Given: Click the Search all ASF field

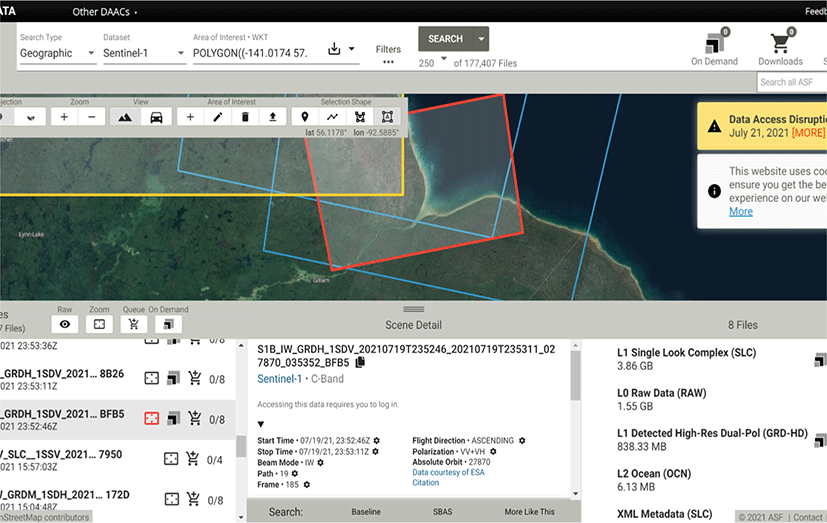Looking at the screenshot, I should pos(792,82).
